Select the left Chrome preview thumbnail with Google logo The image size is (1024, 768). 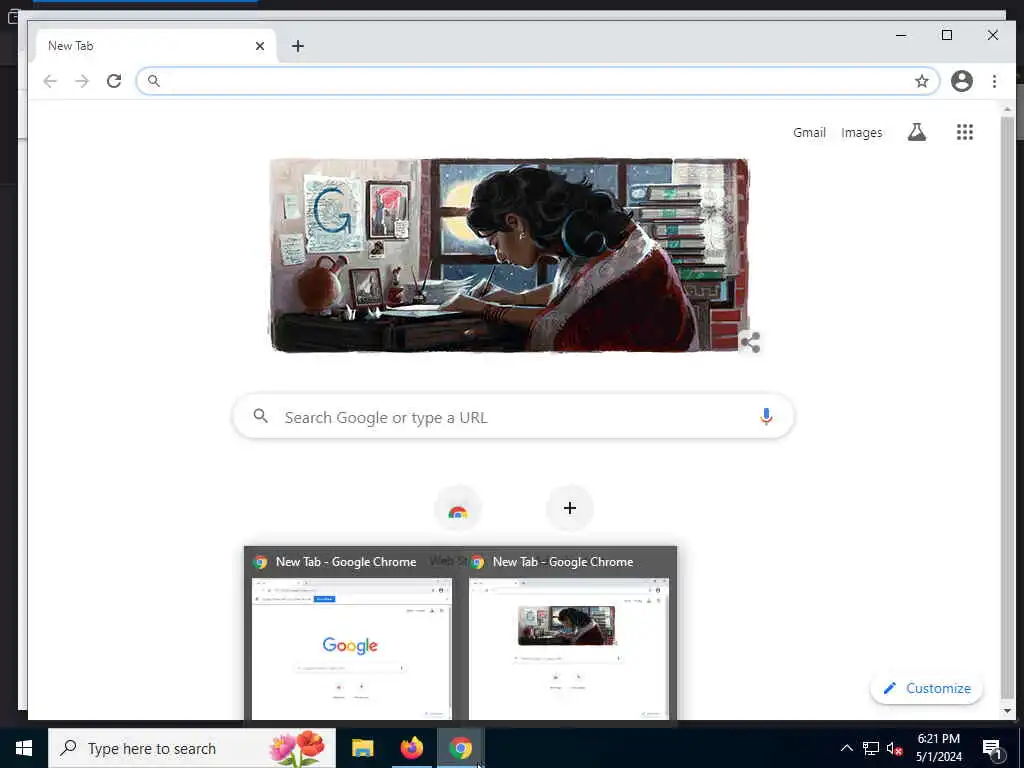[x=351, y=648]
